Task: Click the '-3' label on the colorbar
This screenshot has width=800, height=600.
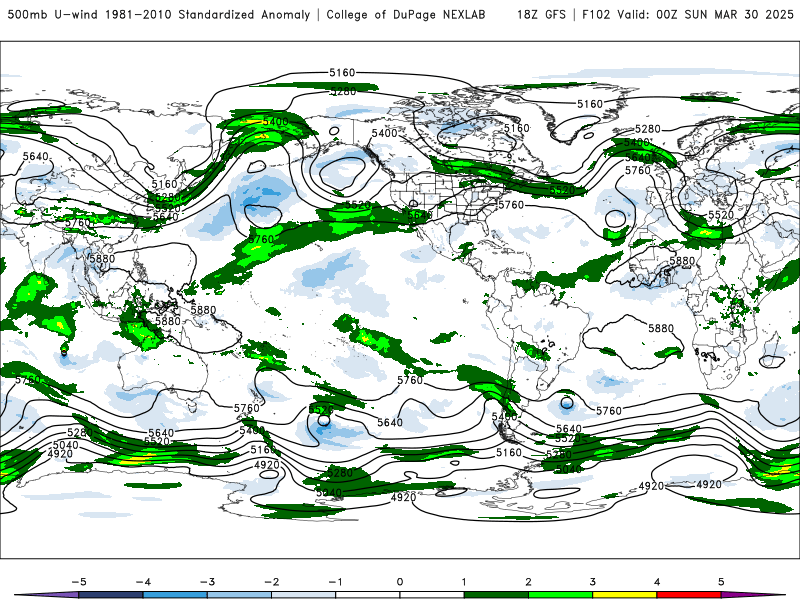Action: (207, 582)
